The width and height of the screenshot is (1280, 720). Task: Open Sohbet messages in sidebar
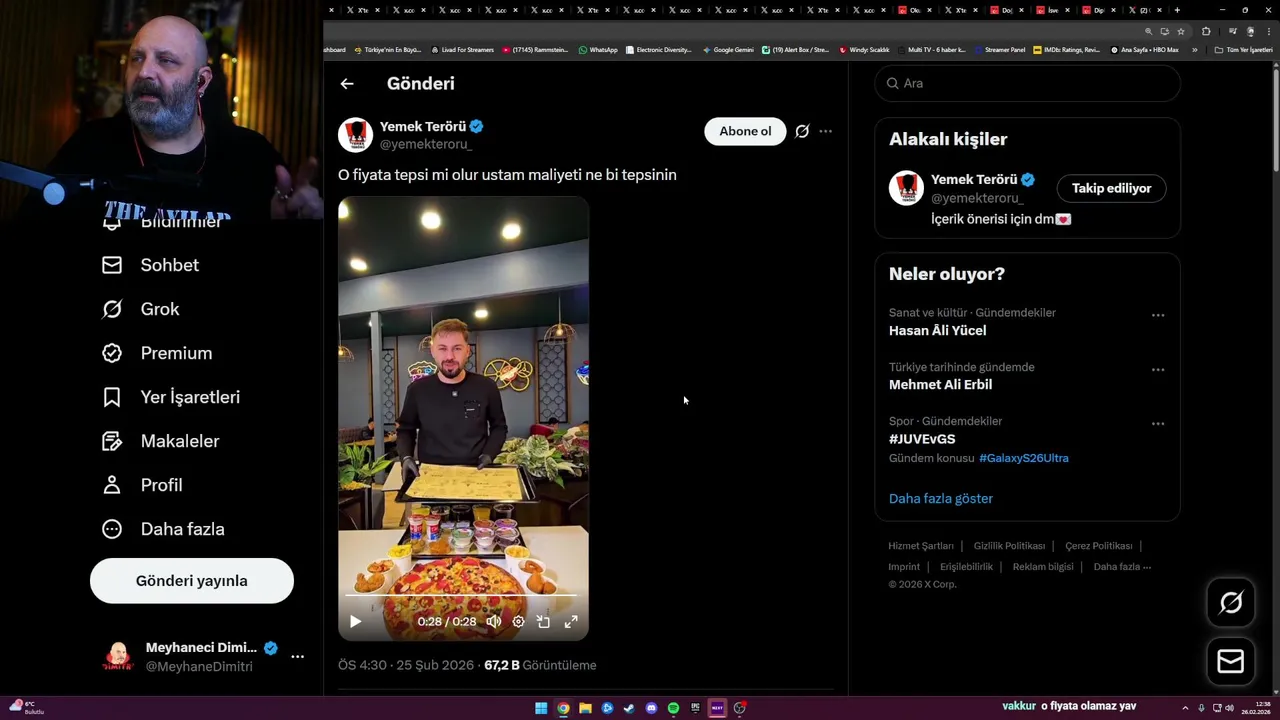tap(150, 265)
